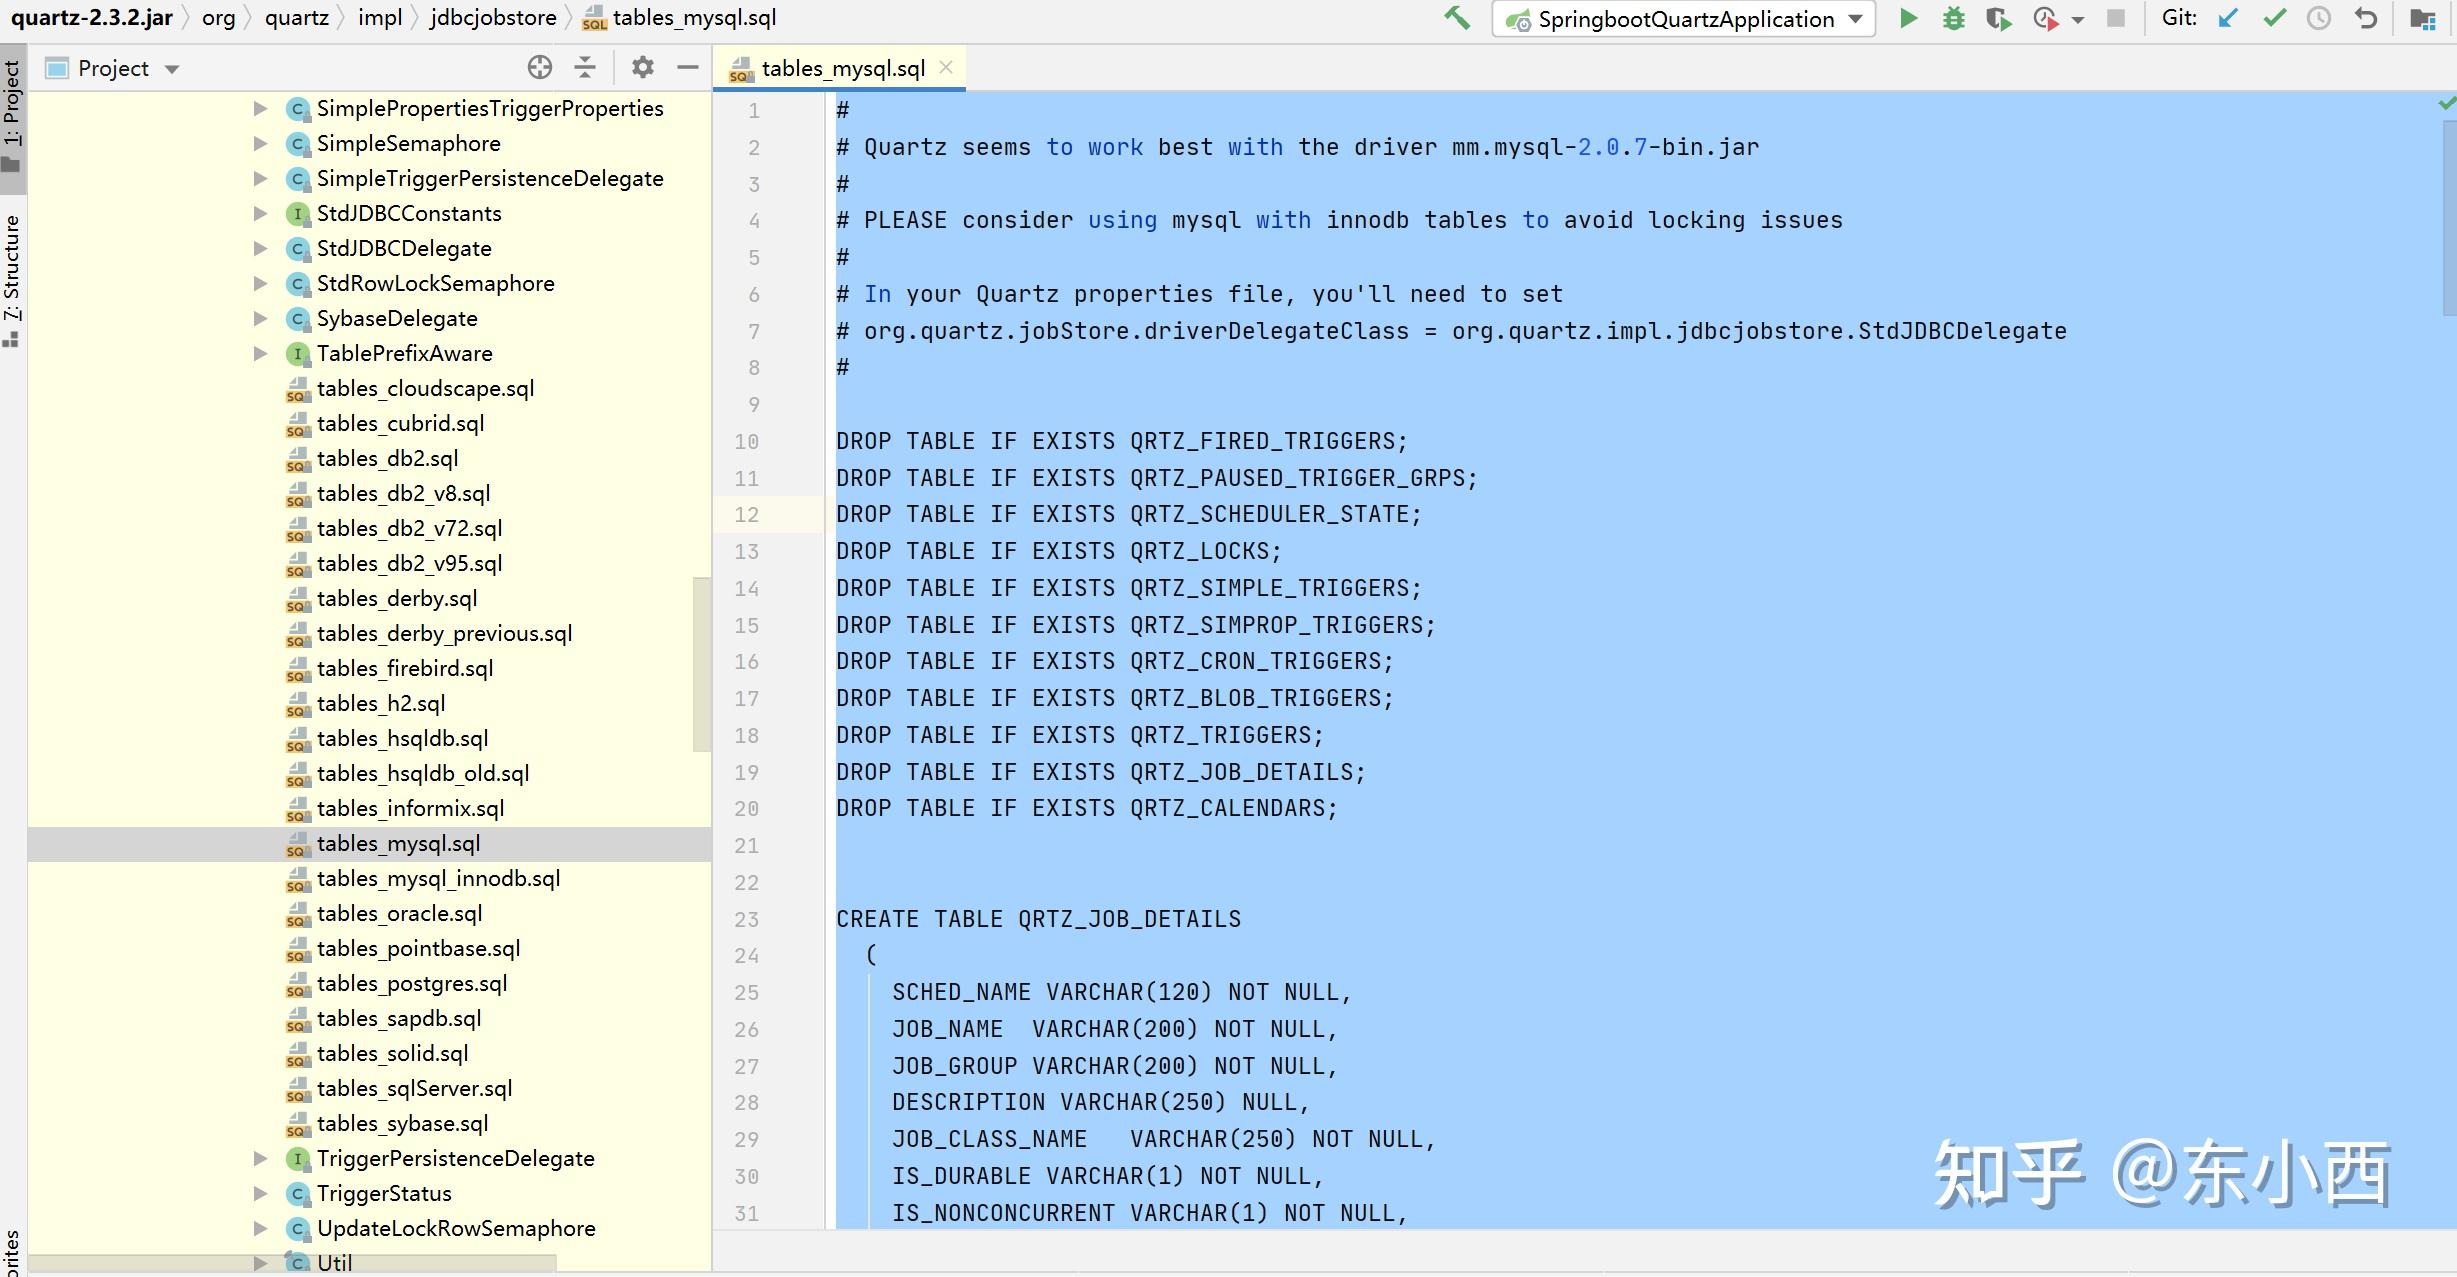Start debugging with the bug icon
The height and width of the screenshot is (1277, 2457).
(1953, 18)
